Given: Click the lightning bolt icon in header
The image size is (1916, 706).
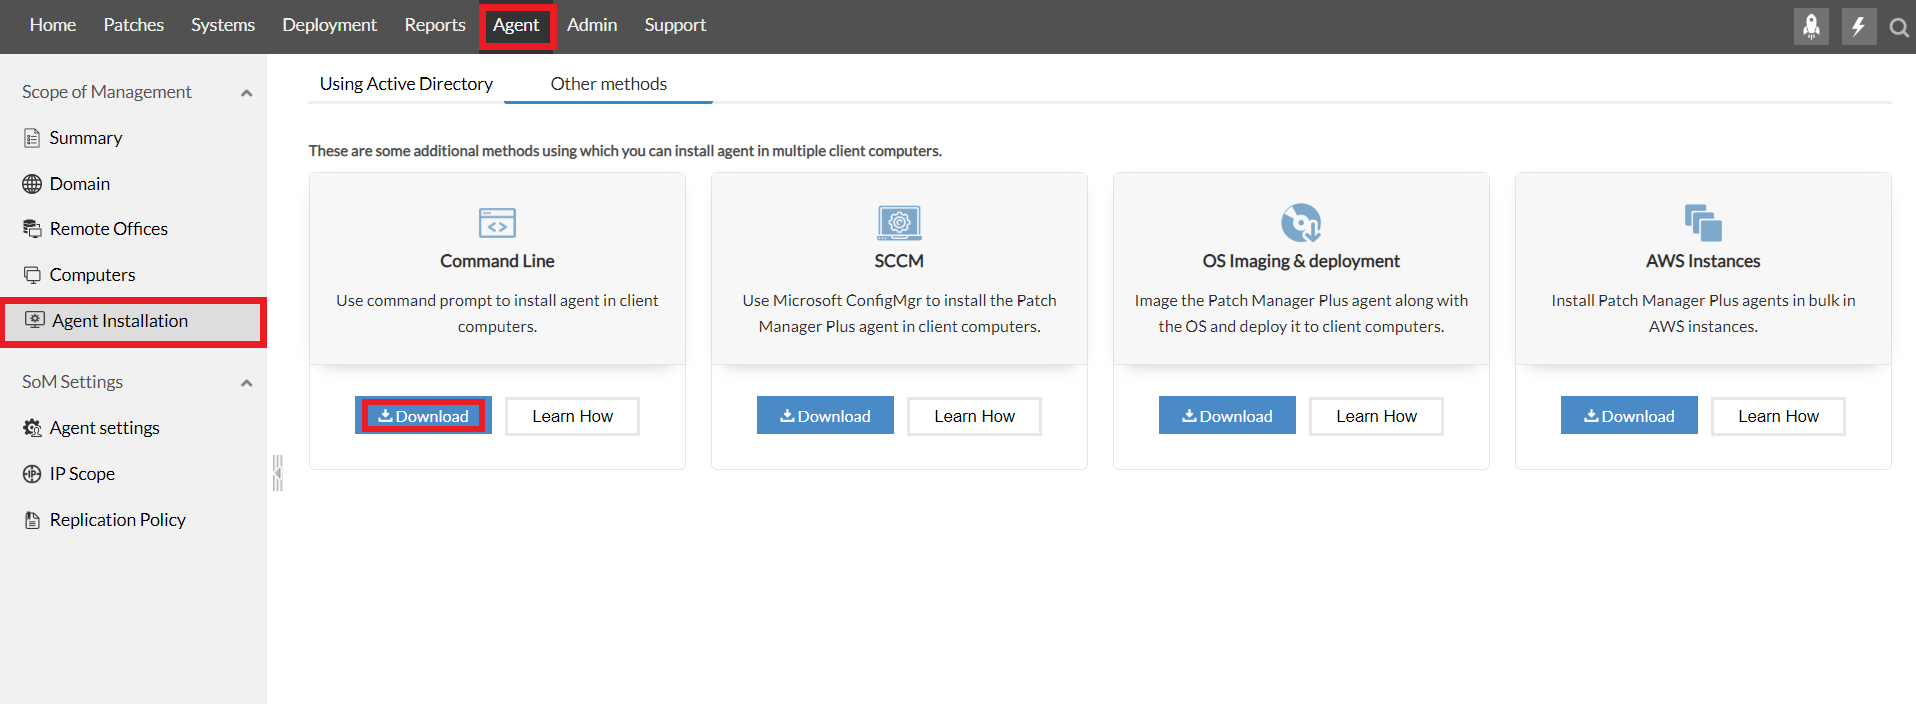Looking at the screenshot, I should coord(1858,27).
